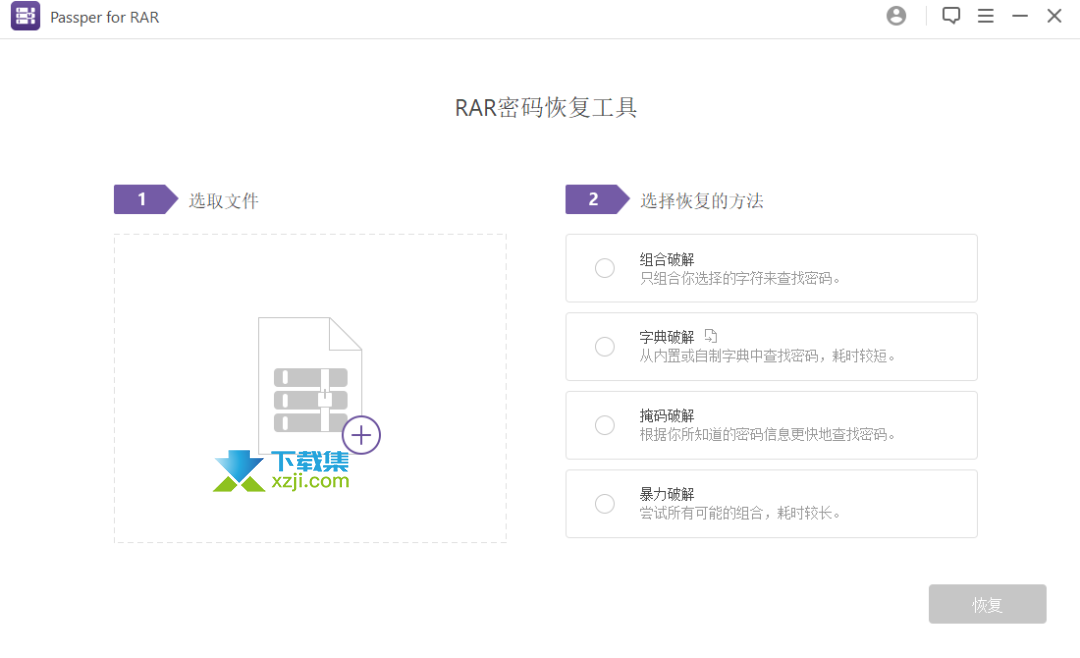This screenshot has width=1080, height=658.
Task: Minimize the Passper for RAR window
Action: pos(1020,16)
